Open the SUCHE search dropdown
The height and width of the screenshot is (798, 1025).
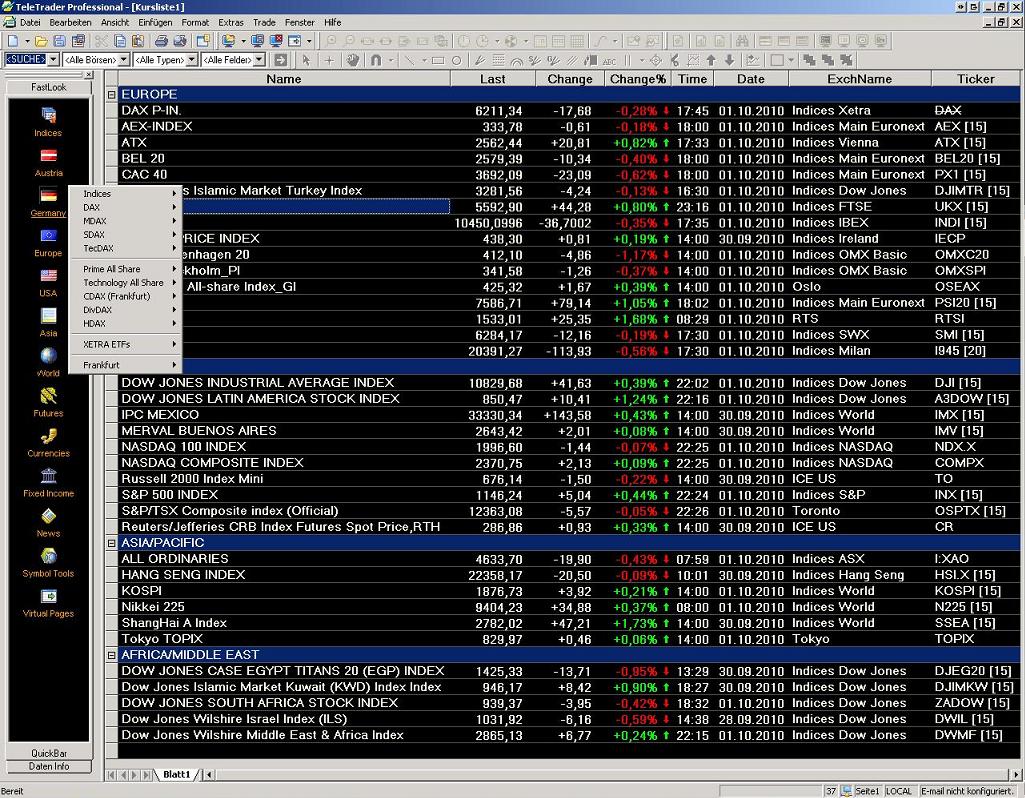pos(53,59)
